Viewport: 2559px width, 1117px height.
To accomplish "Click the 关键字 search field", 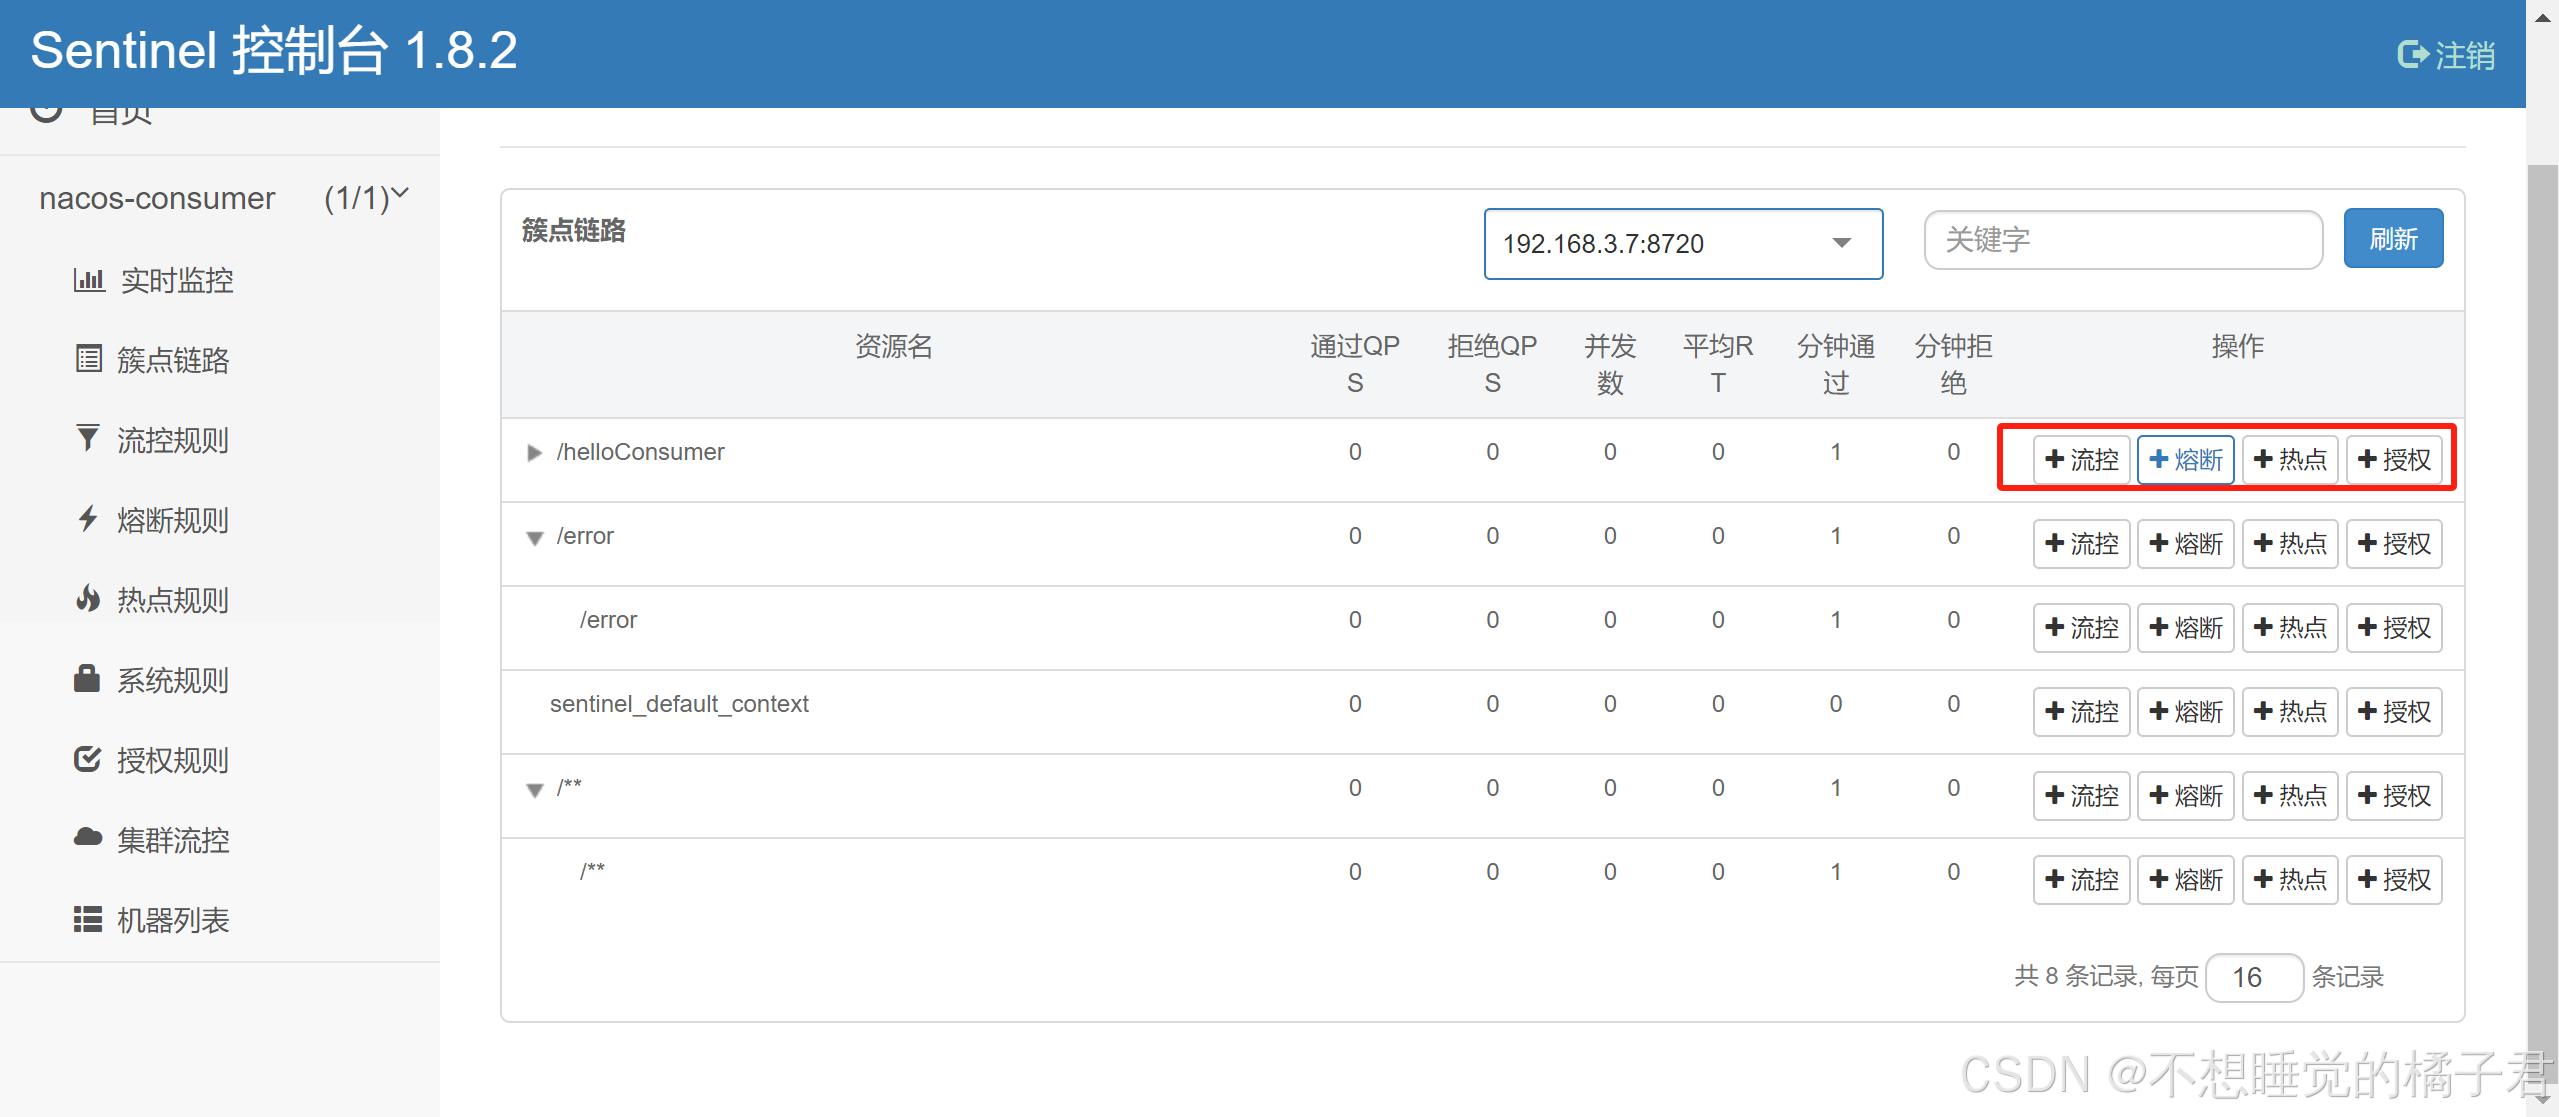I will point(2123,240).
